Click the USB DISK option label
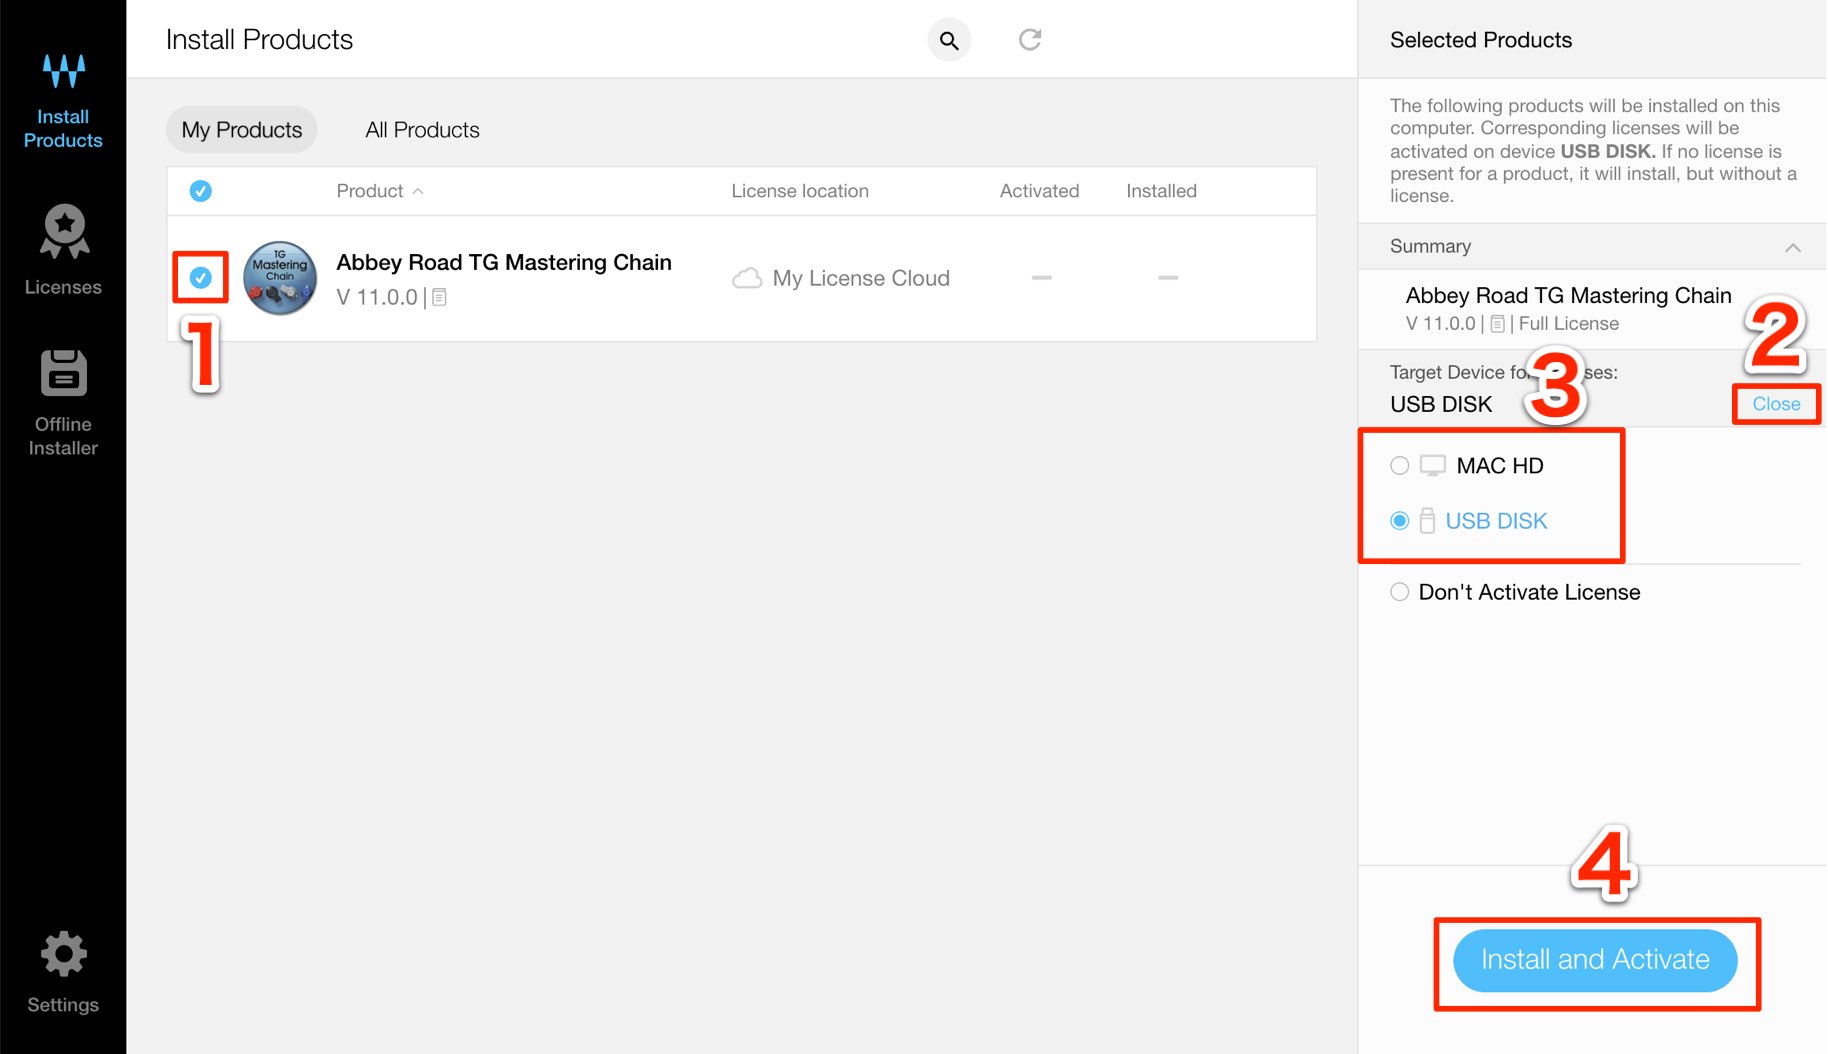Screen dimensions: 1828x1054 point(1496,521)
